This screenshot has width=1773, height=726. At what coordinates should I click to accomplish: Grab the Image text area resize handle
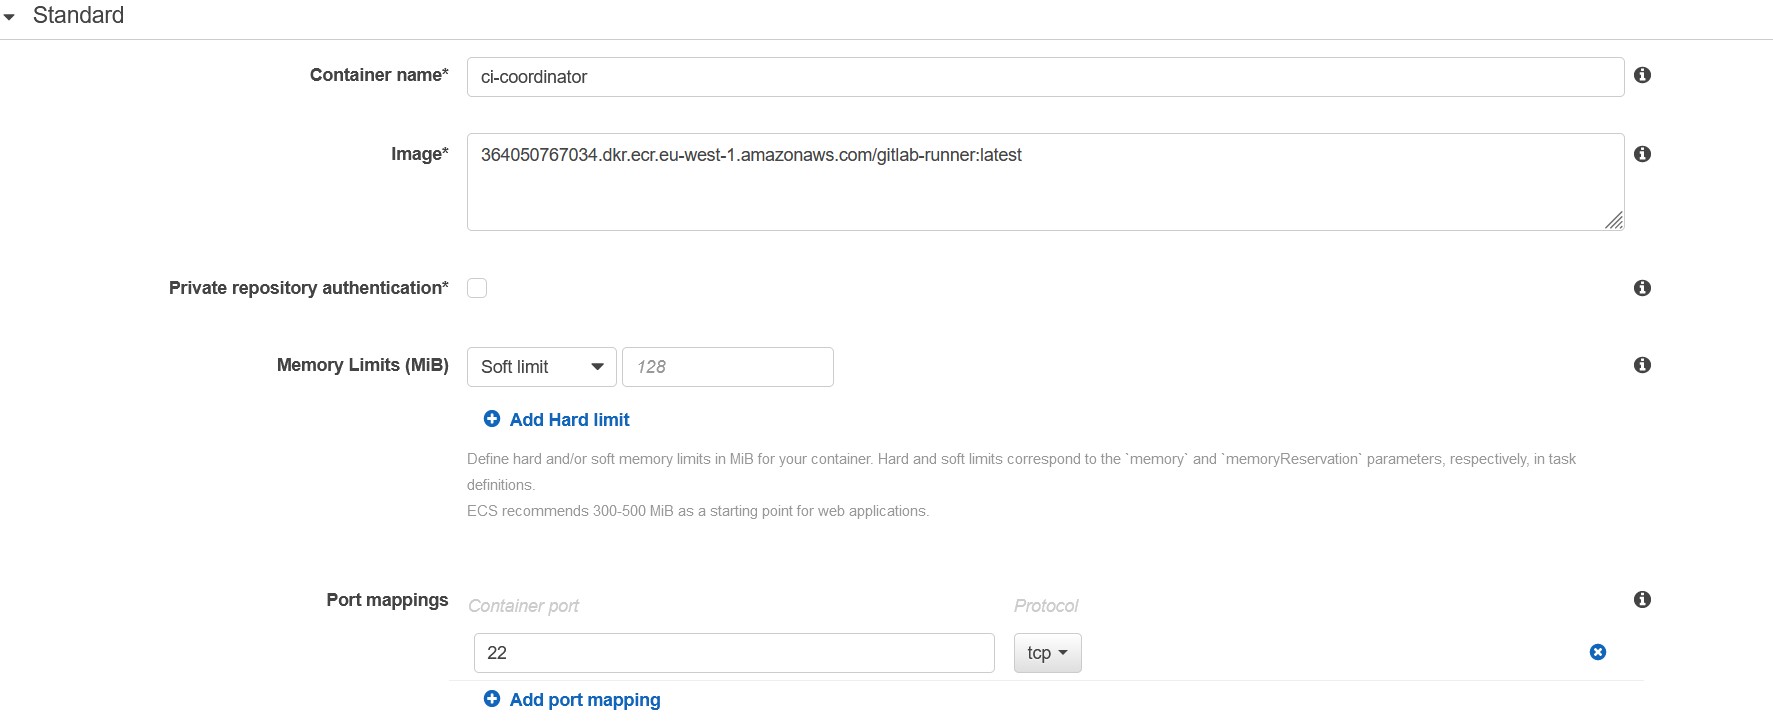pyautogui.click(x=1614, y=221)
